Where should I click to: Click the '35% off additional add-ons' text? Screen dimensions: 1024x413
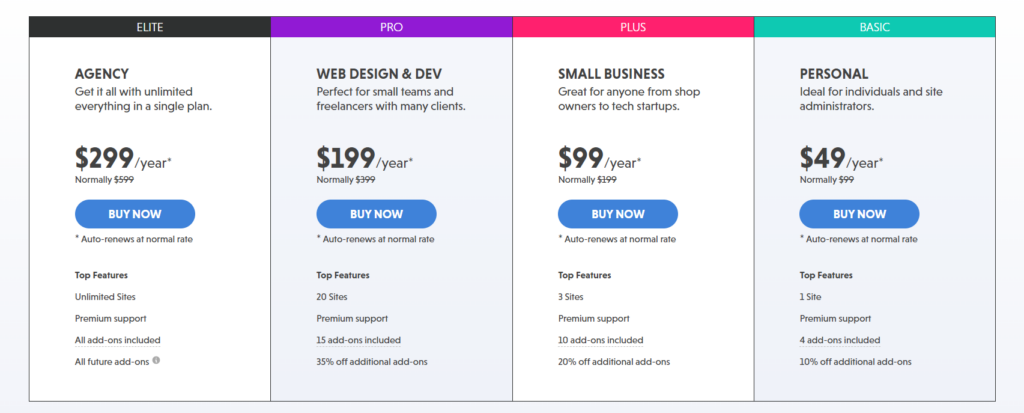pos(372,361)
